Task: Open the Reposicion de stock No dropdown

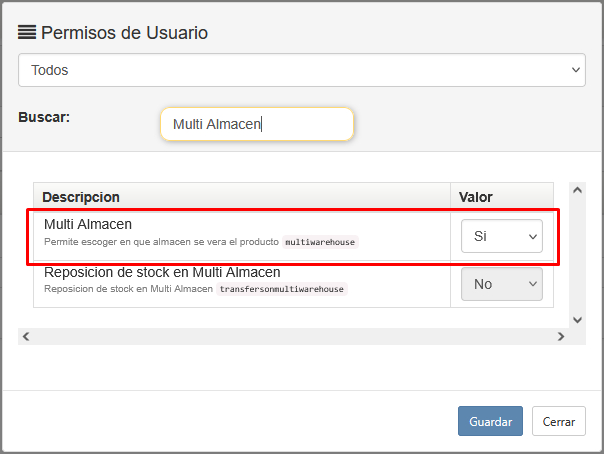Action: (x=502, y=284)
